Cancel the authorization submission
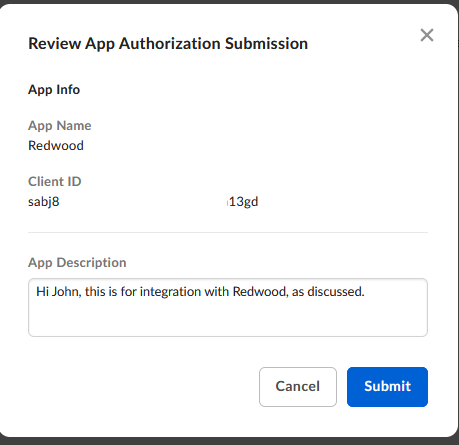Image resolution: width=459 pixels, height=445 pixels. [298, 387]
